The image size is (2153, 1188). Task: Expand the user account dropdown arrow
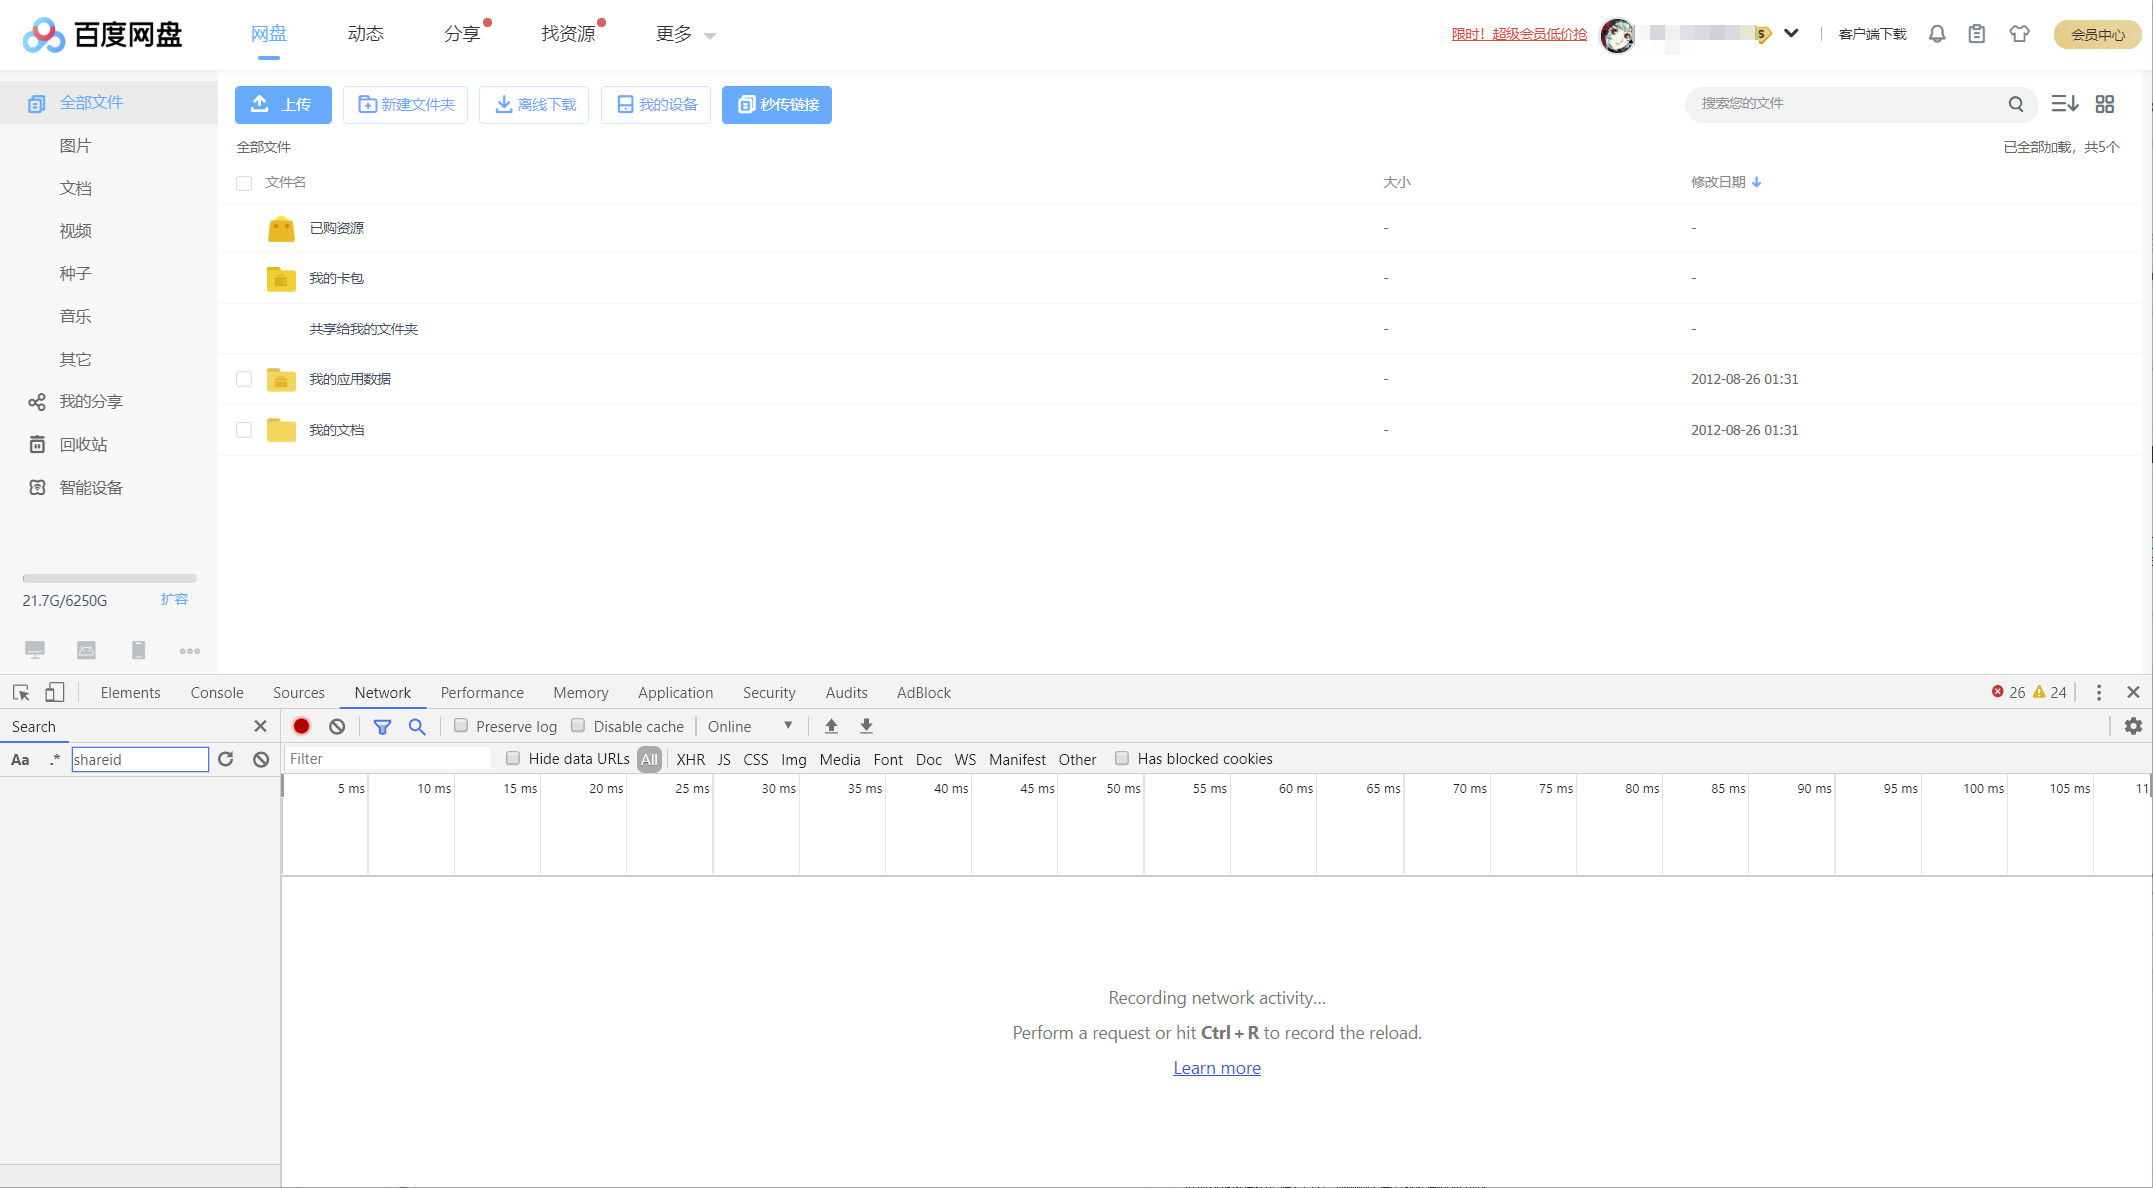[1791, 33]
